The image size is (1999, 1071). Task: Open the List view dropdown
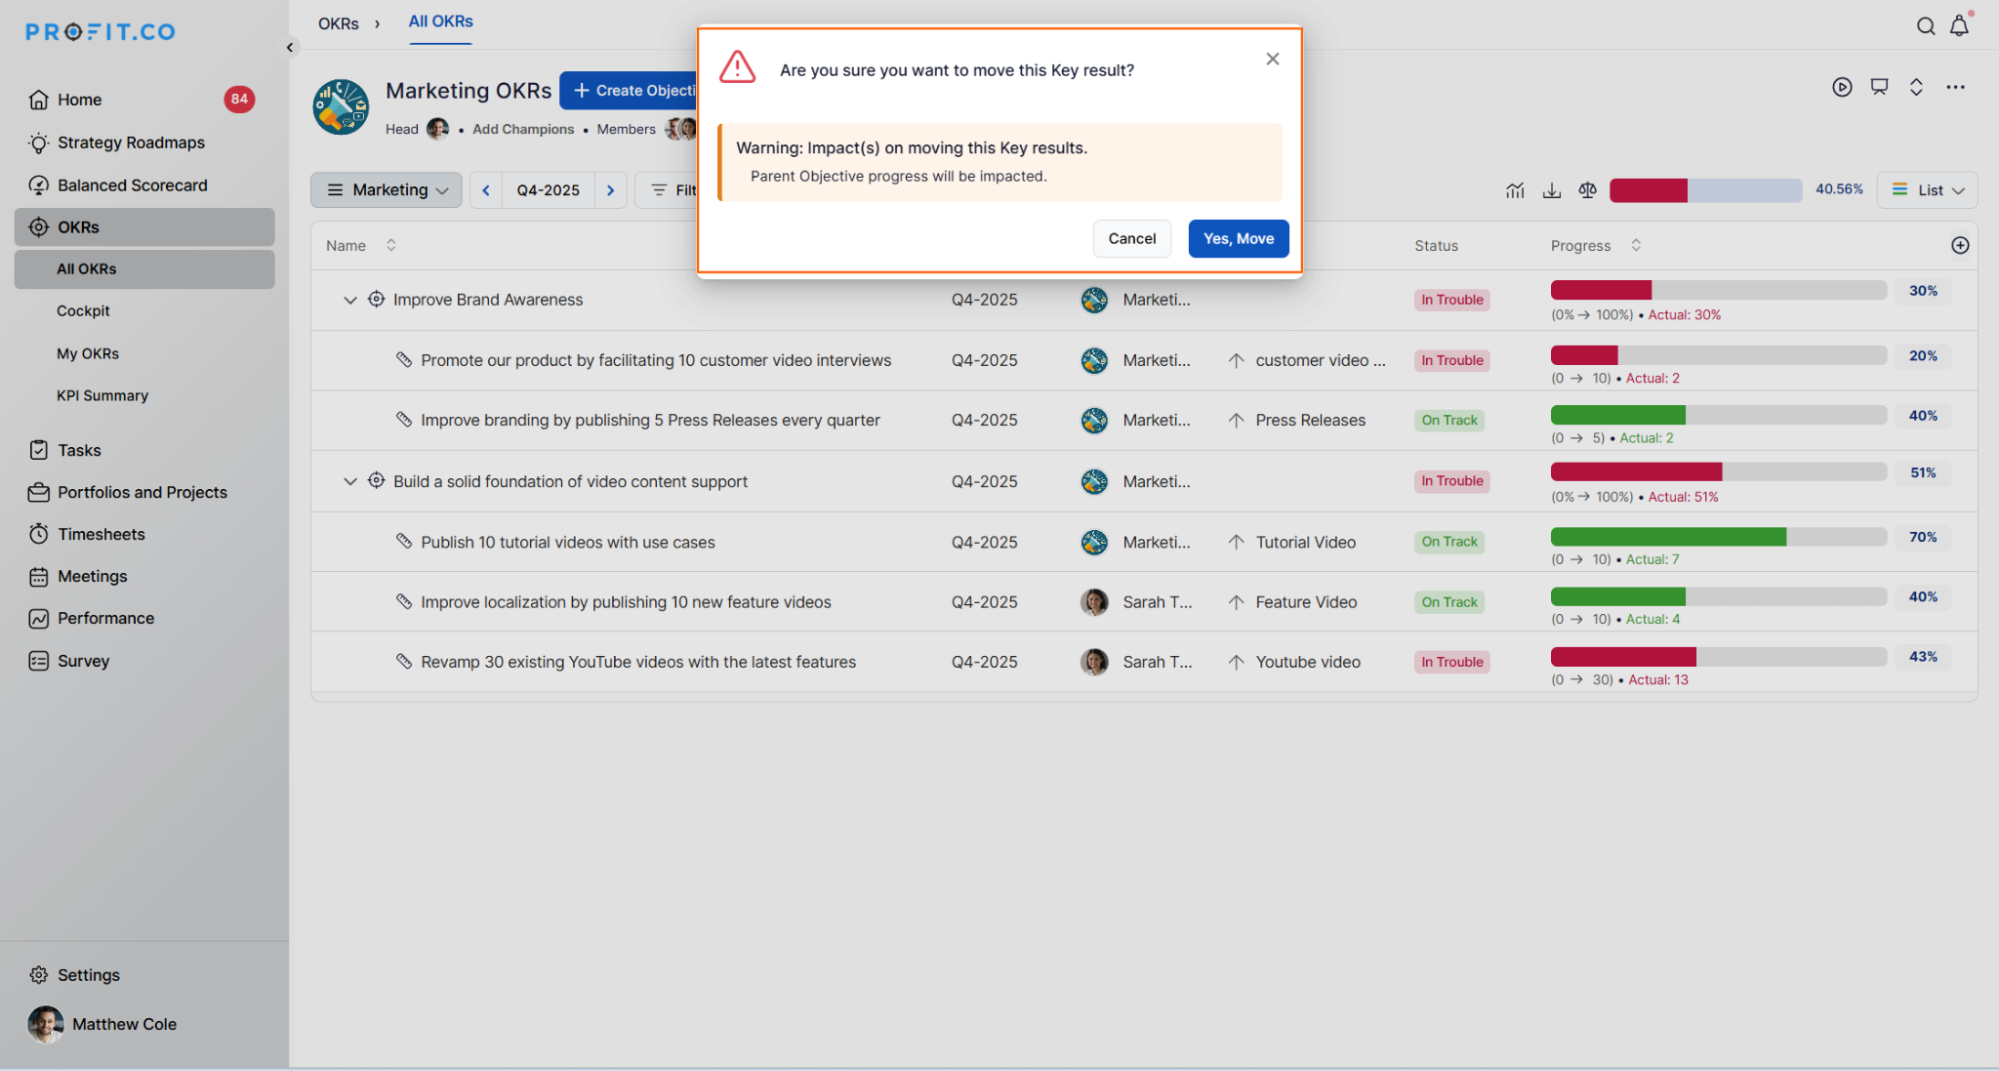(1927, 190)
